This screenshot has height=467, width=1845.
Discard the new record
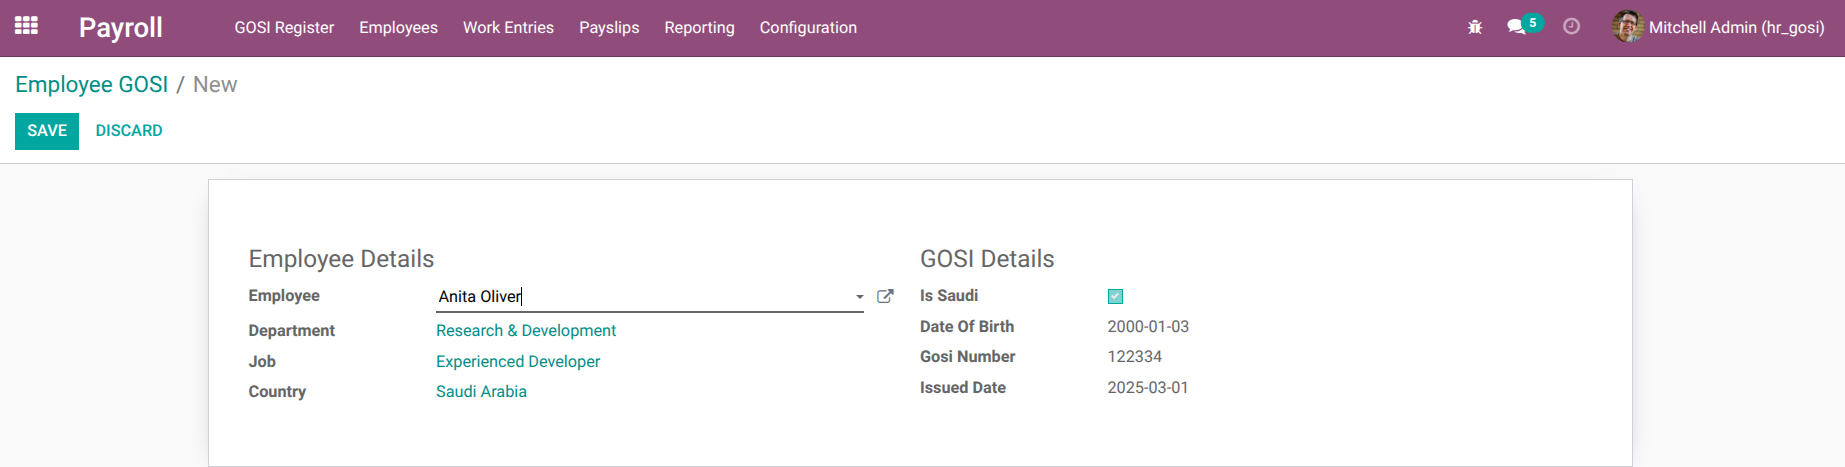coord(129,131)
